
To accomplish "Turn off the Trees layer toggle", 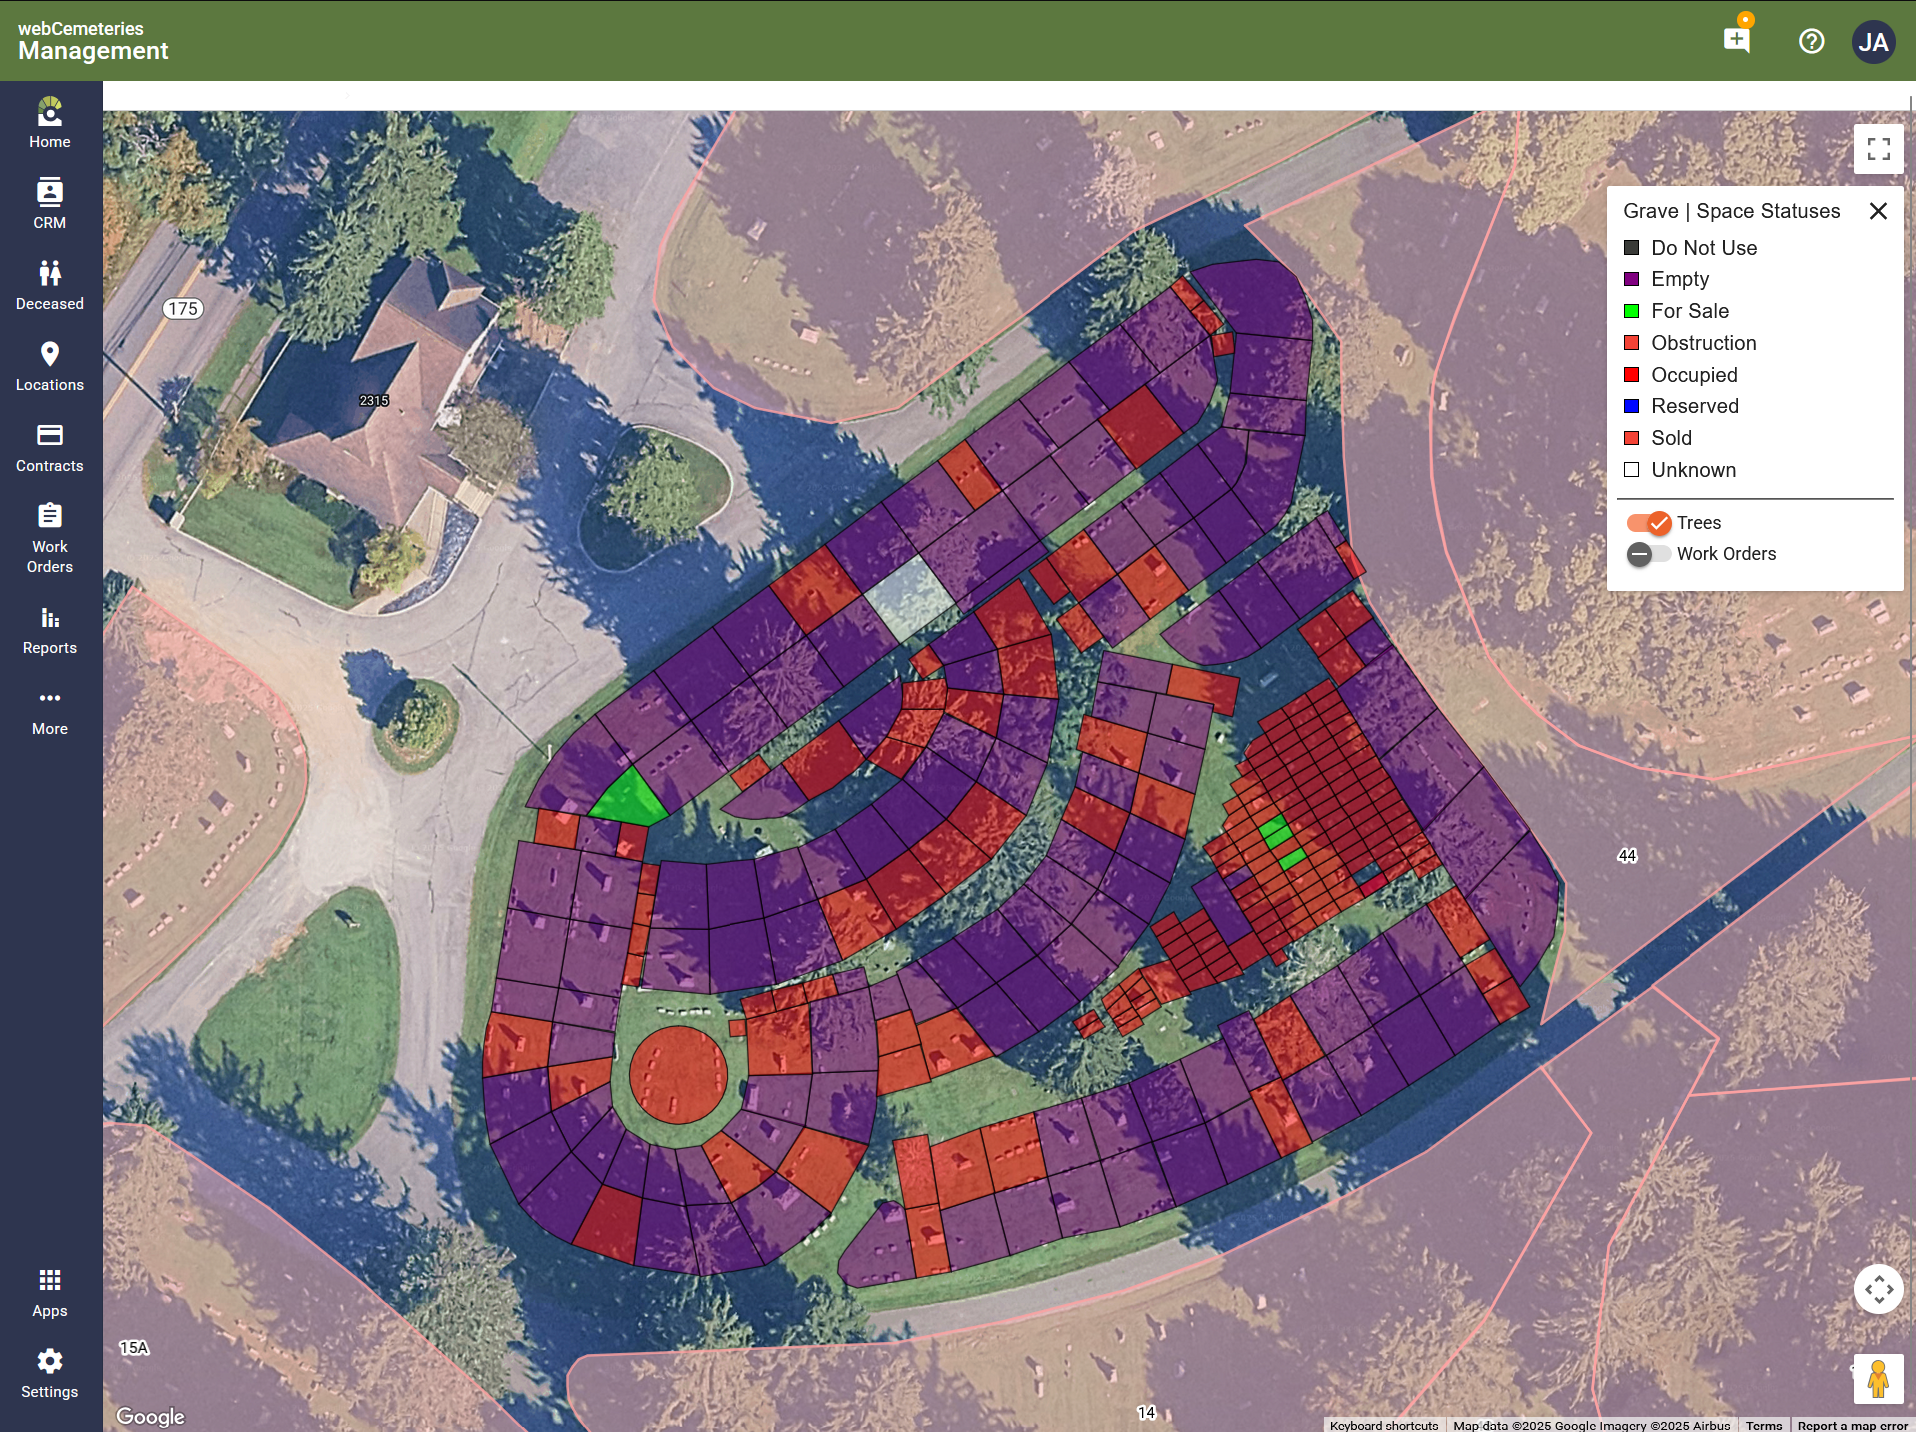I will click(x=1648, y=523).
